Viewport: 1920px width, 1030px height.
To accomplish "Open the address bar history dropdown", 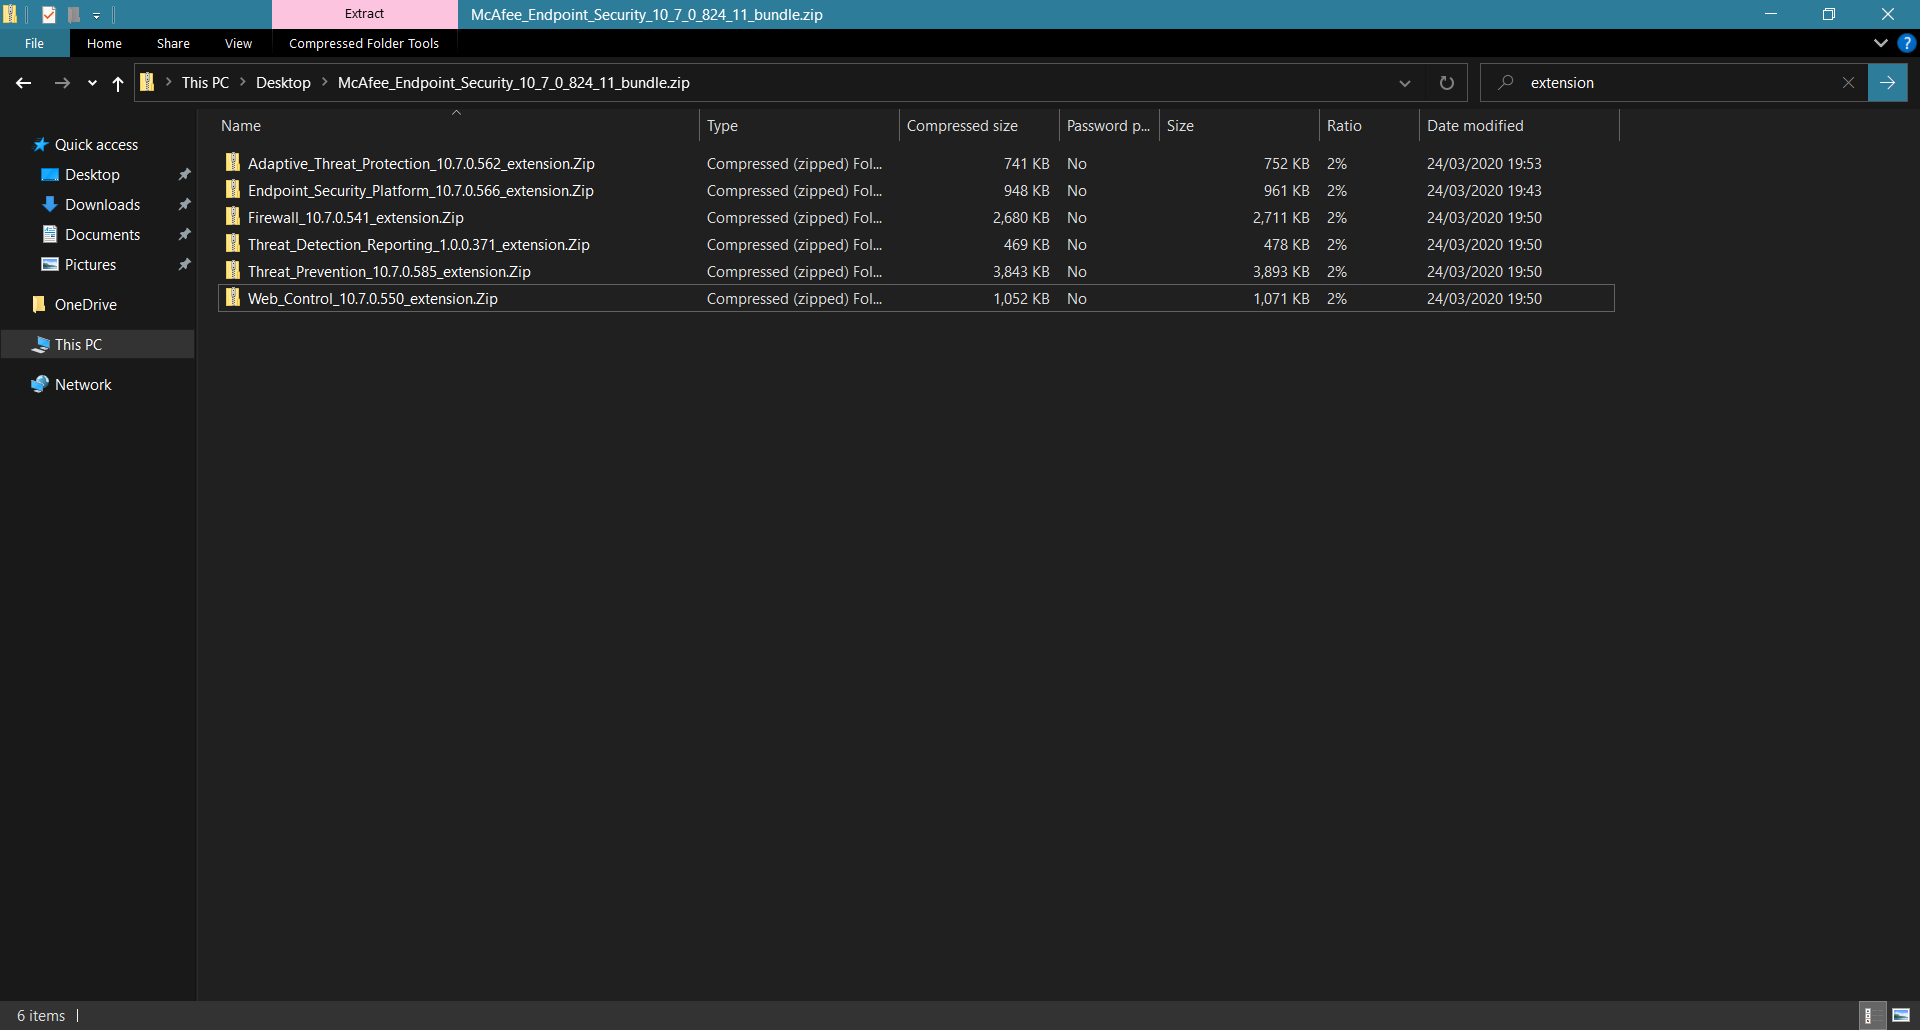I will 1404,83.
